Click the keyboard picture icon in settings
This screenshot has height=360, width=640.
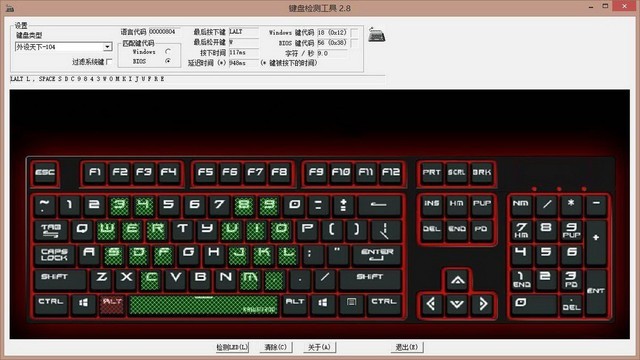[x=376, y=35]
